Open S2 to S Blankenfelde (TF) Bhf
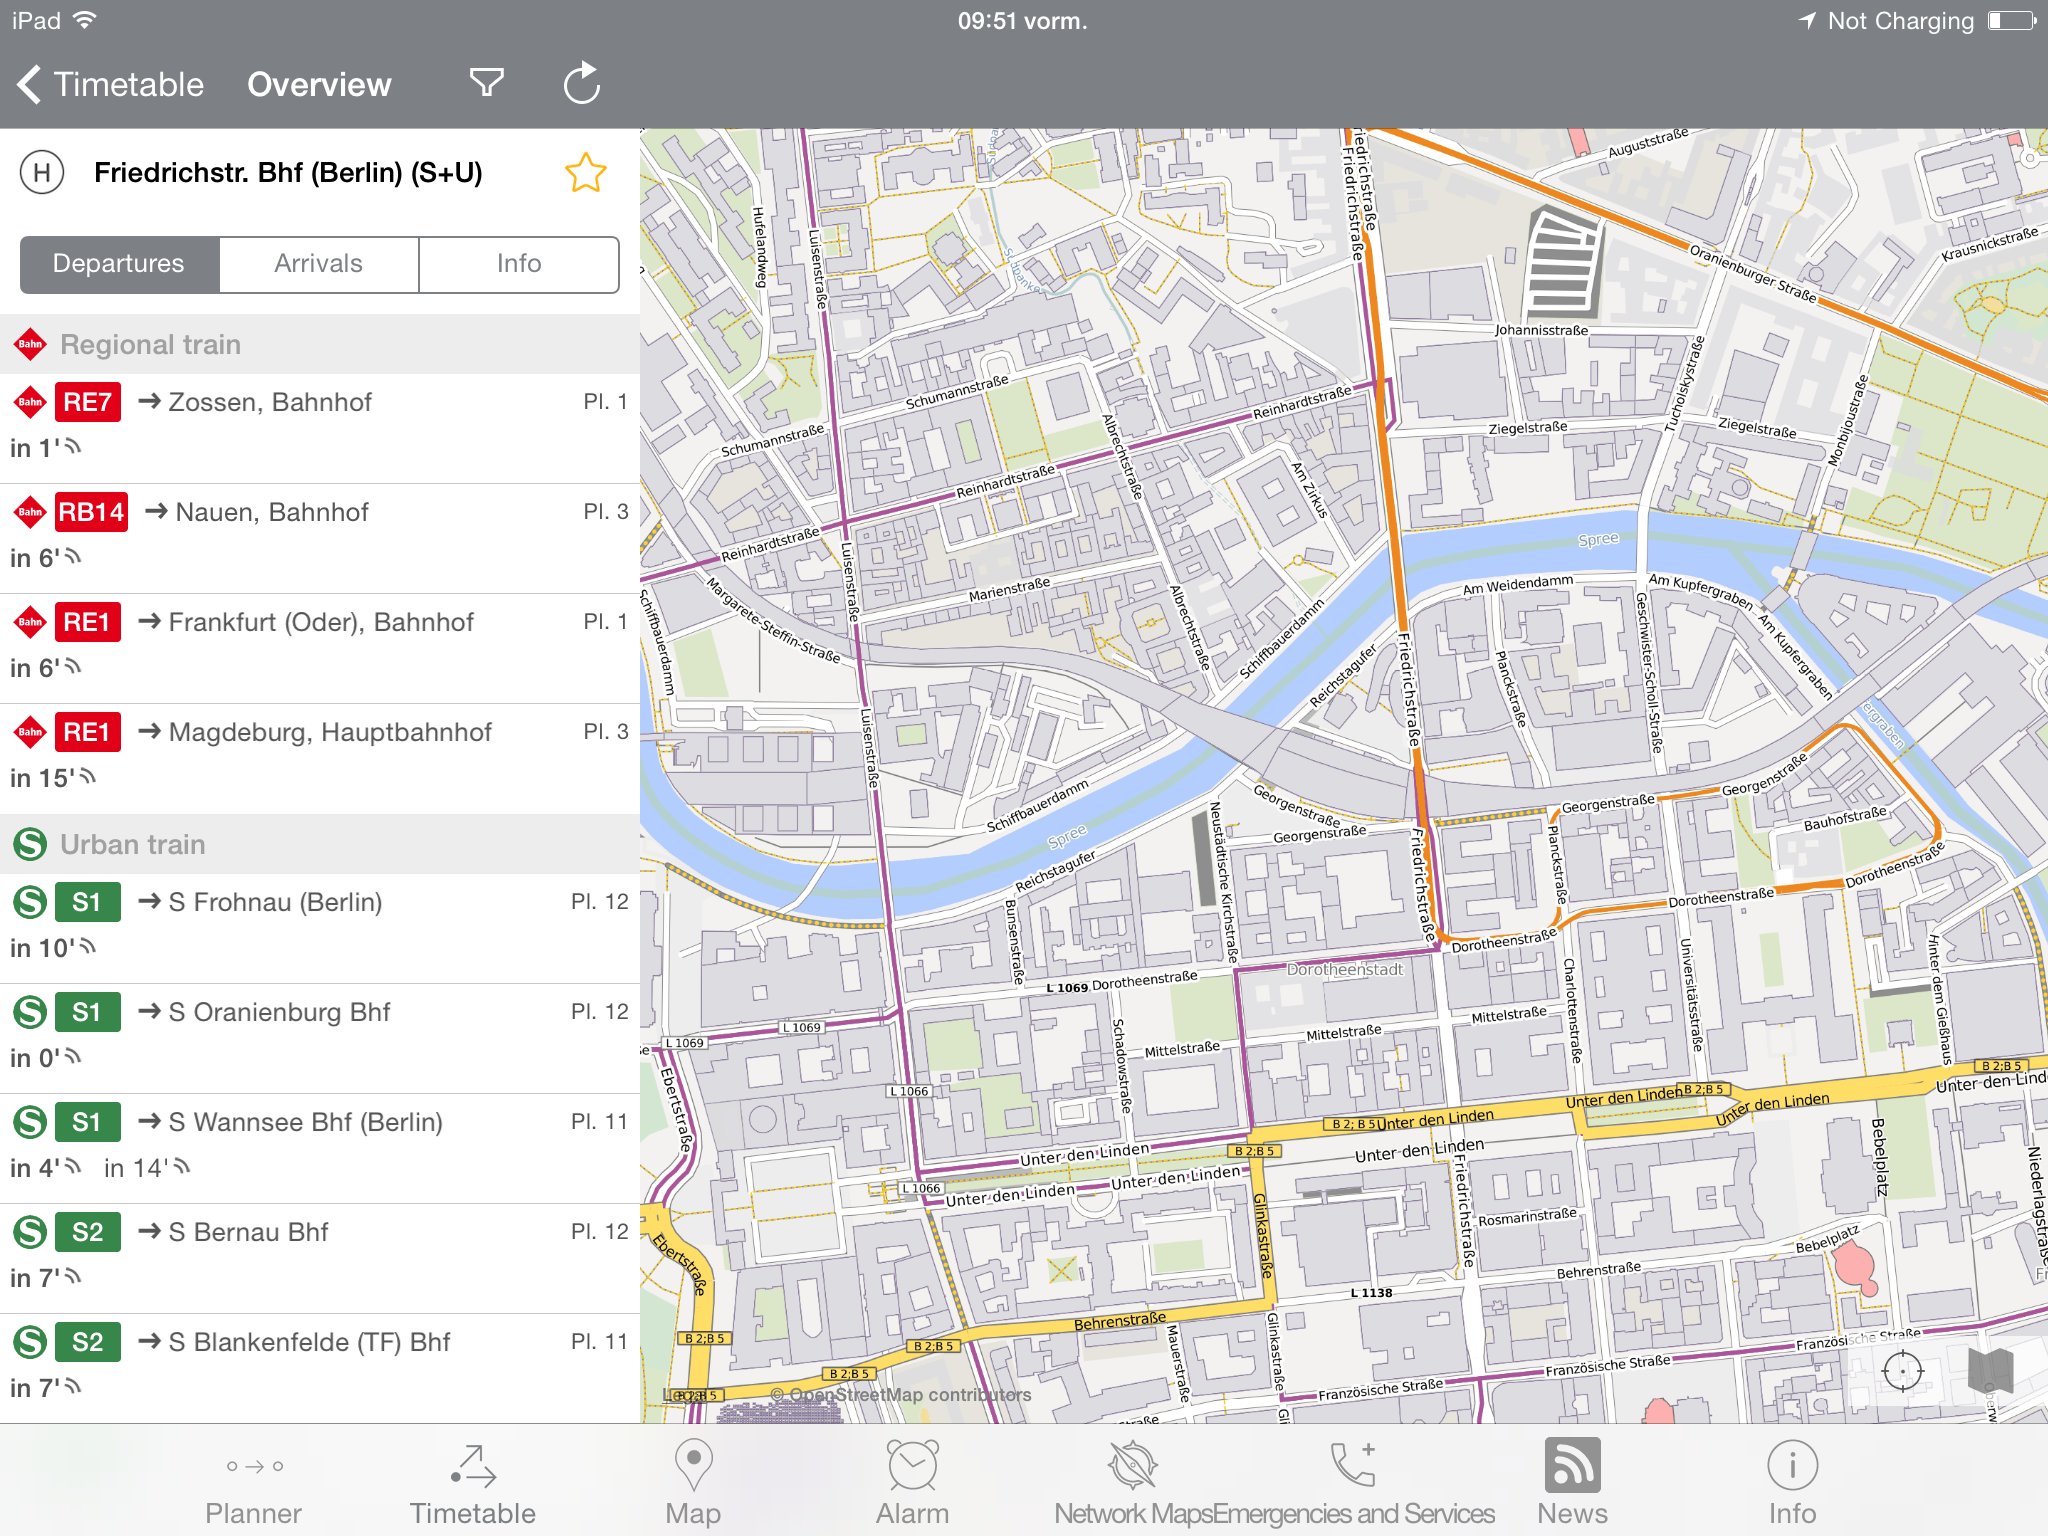 320,1369
